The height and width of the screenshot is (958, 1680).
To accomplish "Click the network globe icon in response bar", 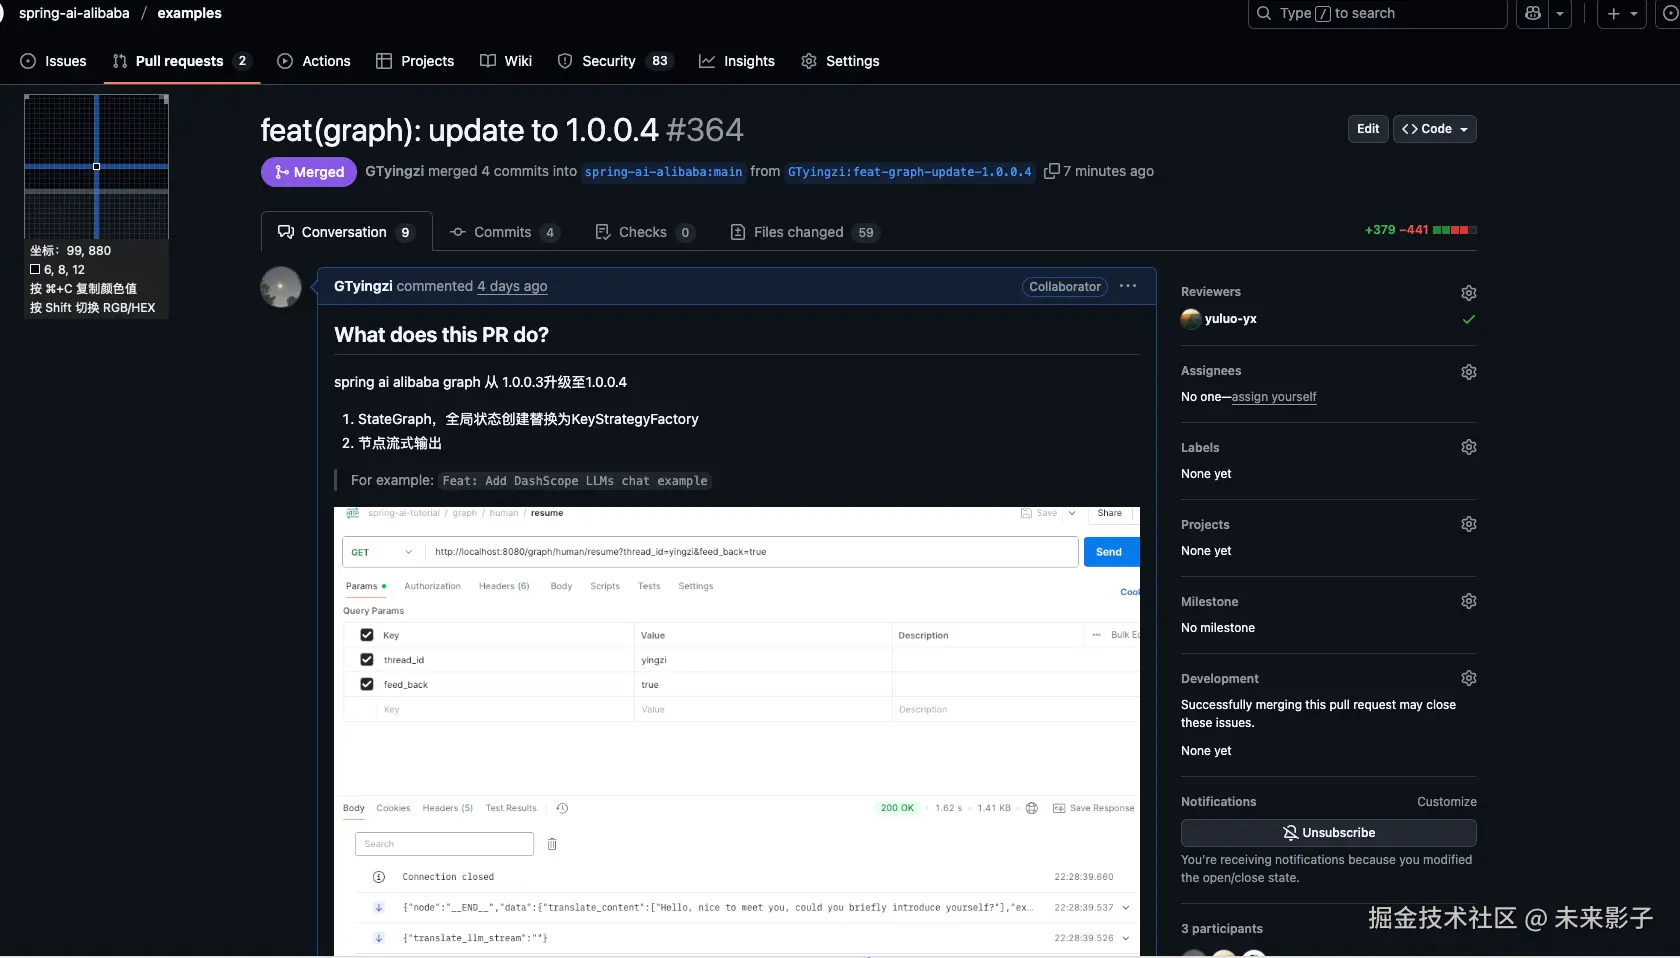I will tap(1032, 808).
